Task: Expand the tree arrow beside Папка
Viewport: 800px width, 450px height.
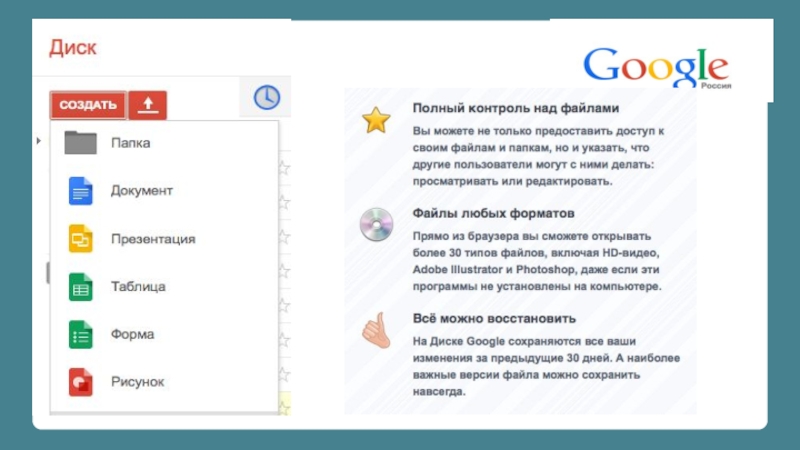Action: pos(39,141)
